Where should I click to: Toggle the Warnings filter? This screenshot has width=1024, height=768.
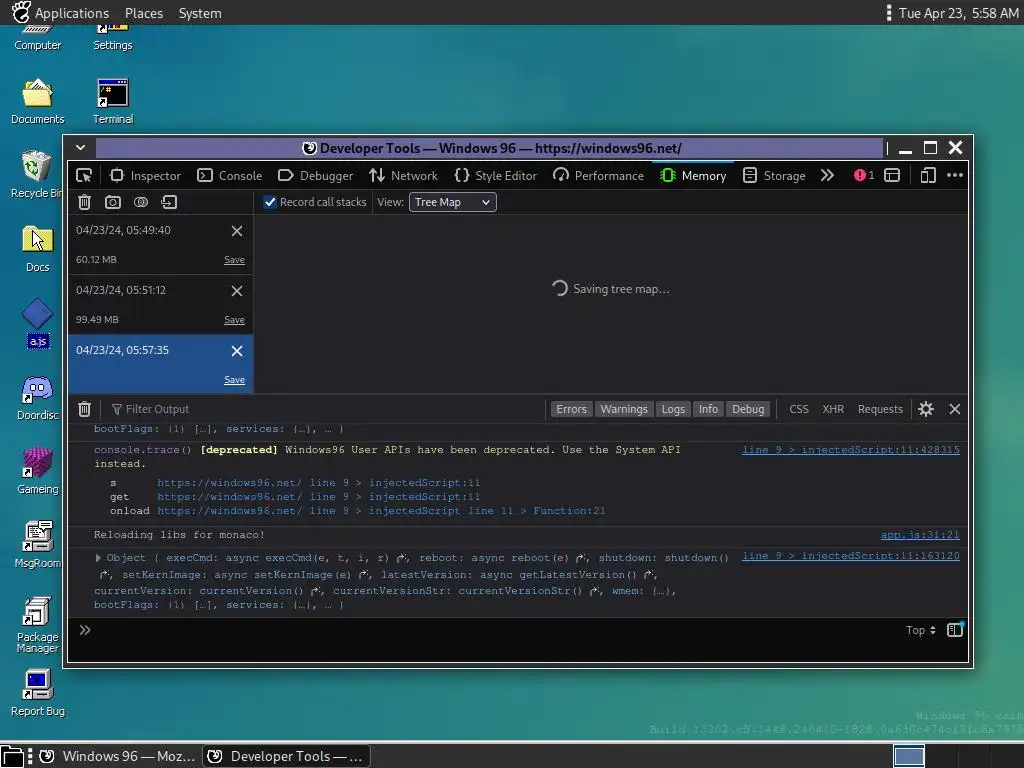[x=624, y=409]
